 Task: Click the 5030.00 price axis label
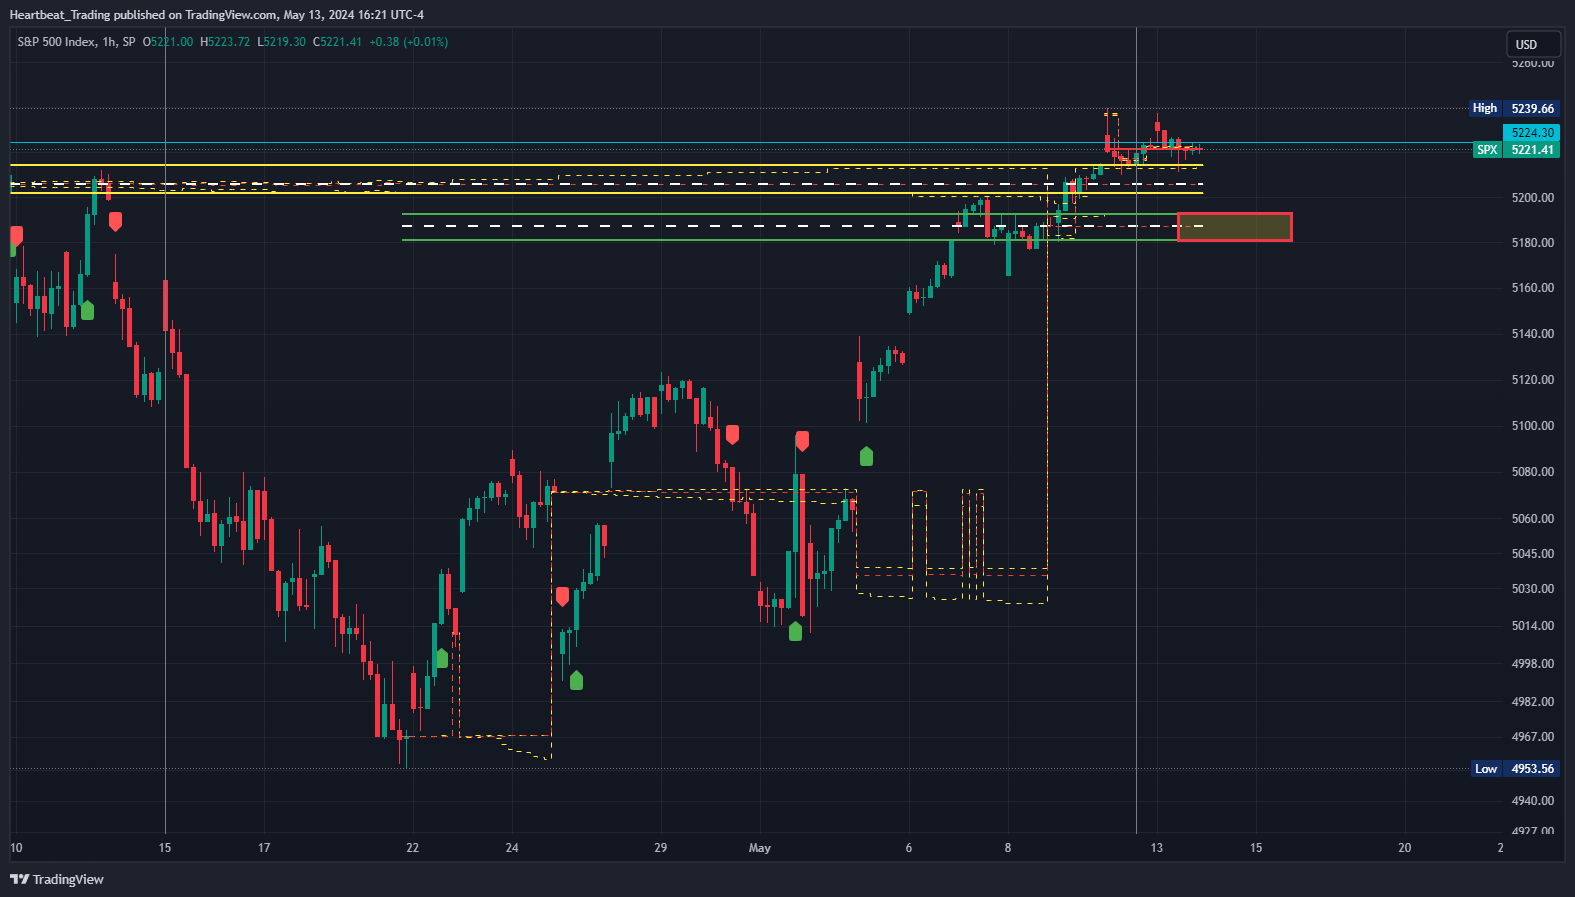1533,589
